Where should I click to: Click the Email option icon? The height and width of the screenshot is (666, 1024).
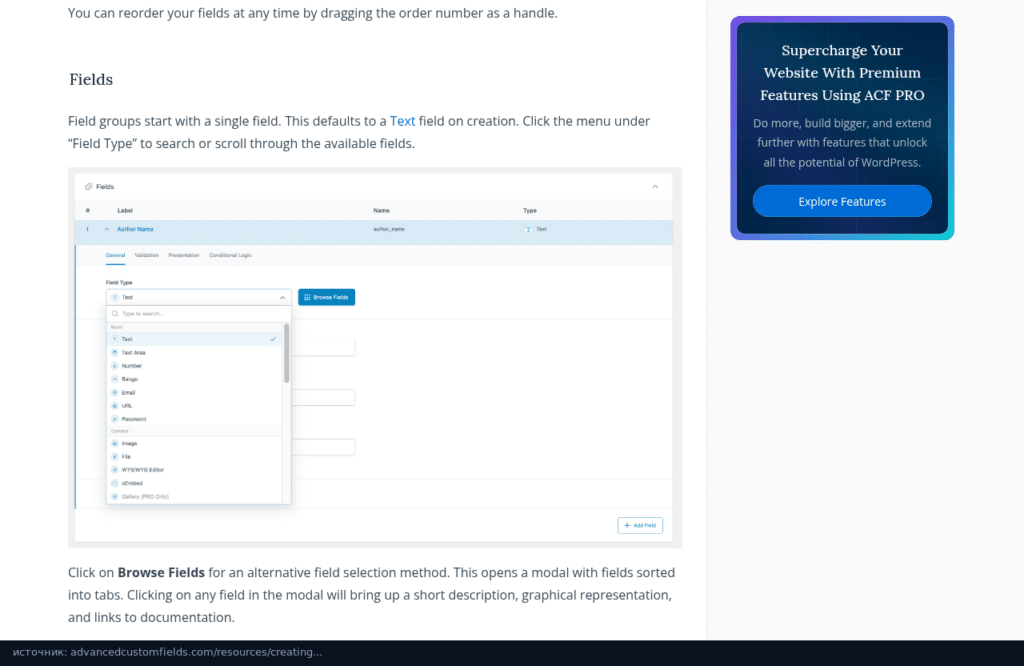pos(115,393)
